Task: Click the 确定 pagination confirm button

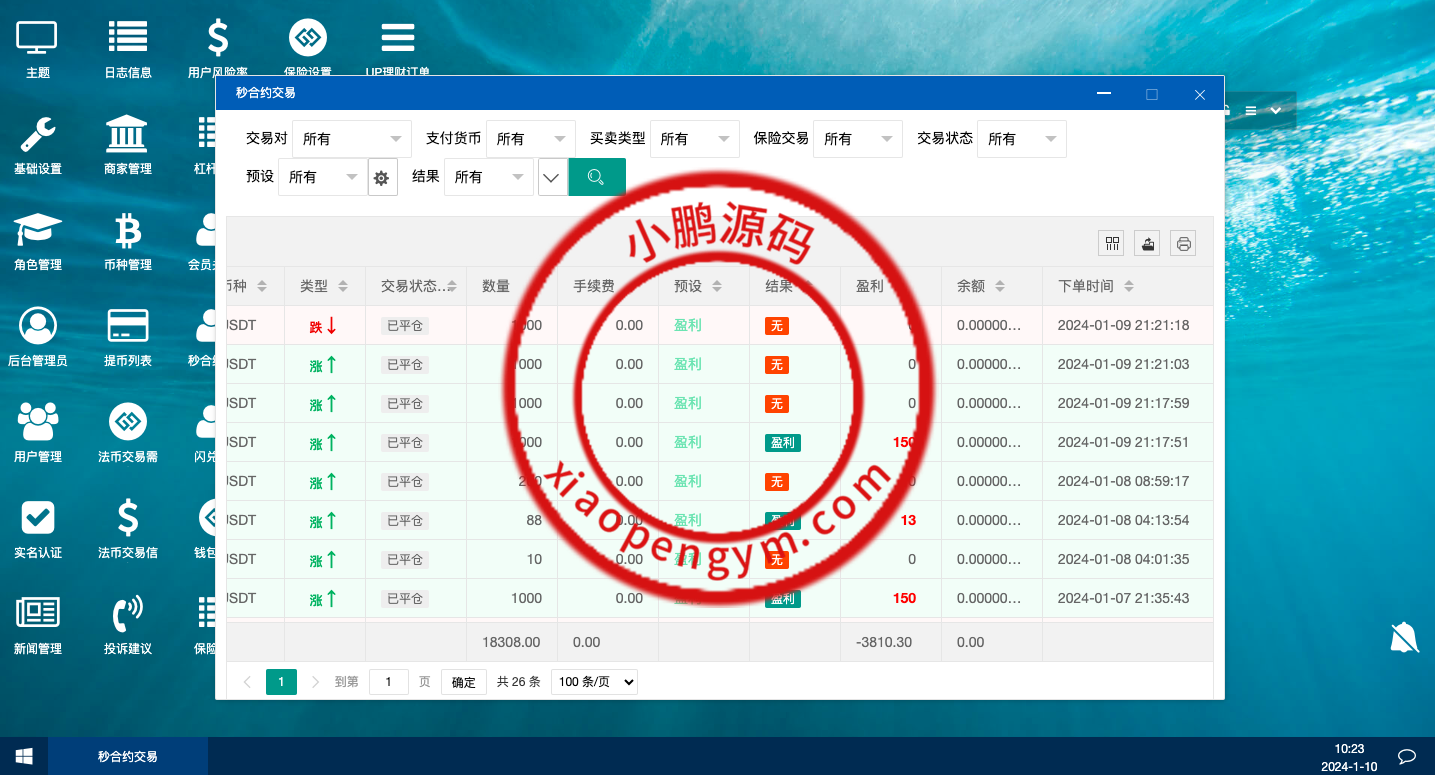Action: (x=464, y=682)
